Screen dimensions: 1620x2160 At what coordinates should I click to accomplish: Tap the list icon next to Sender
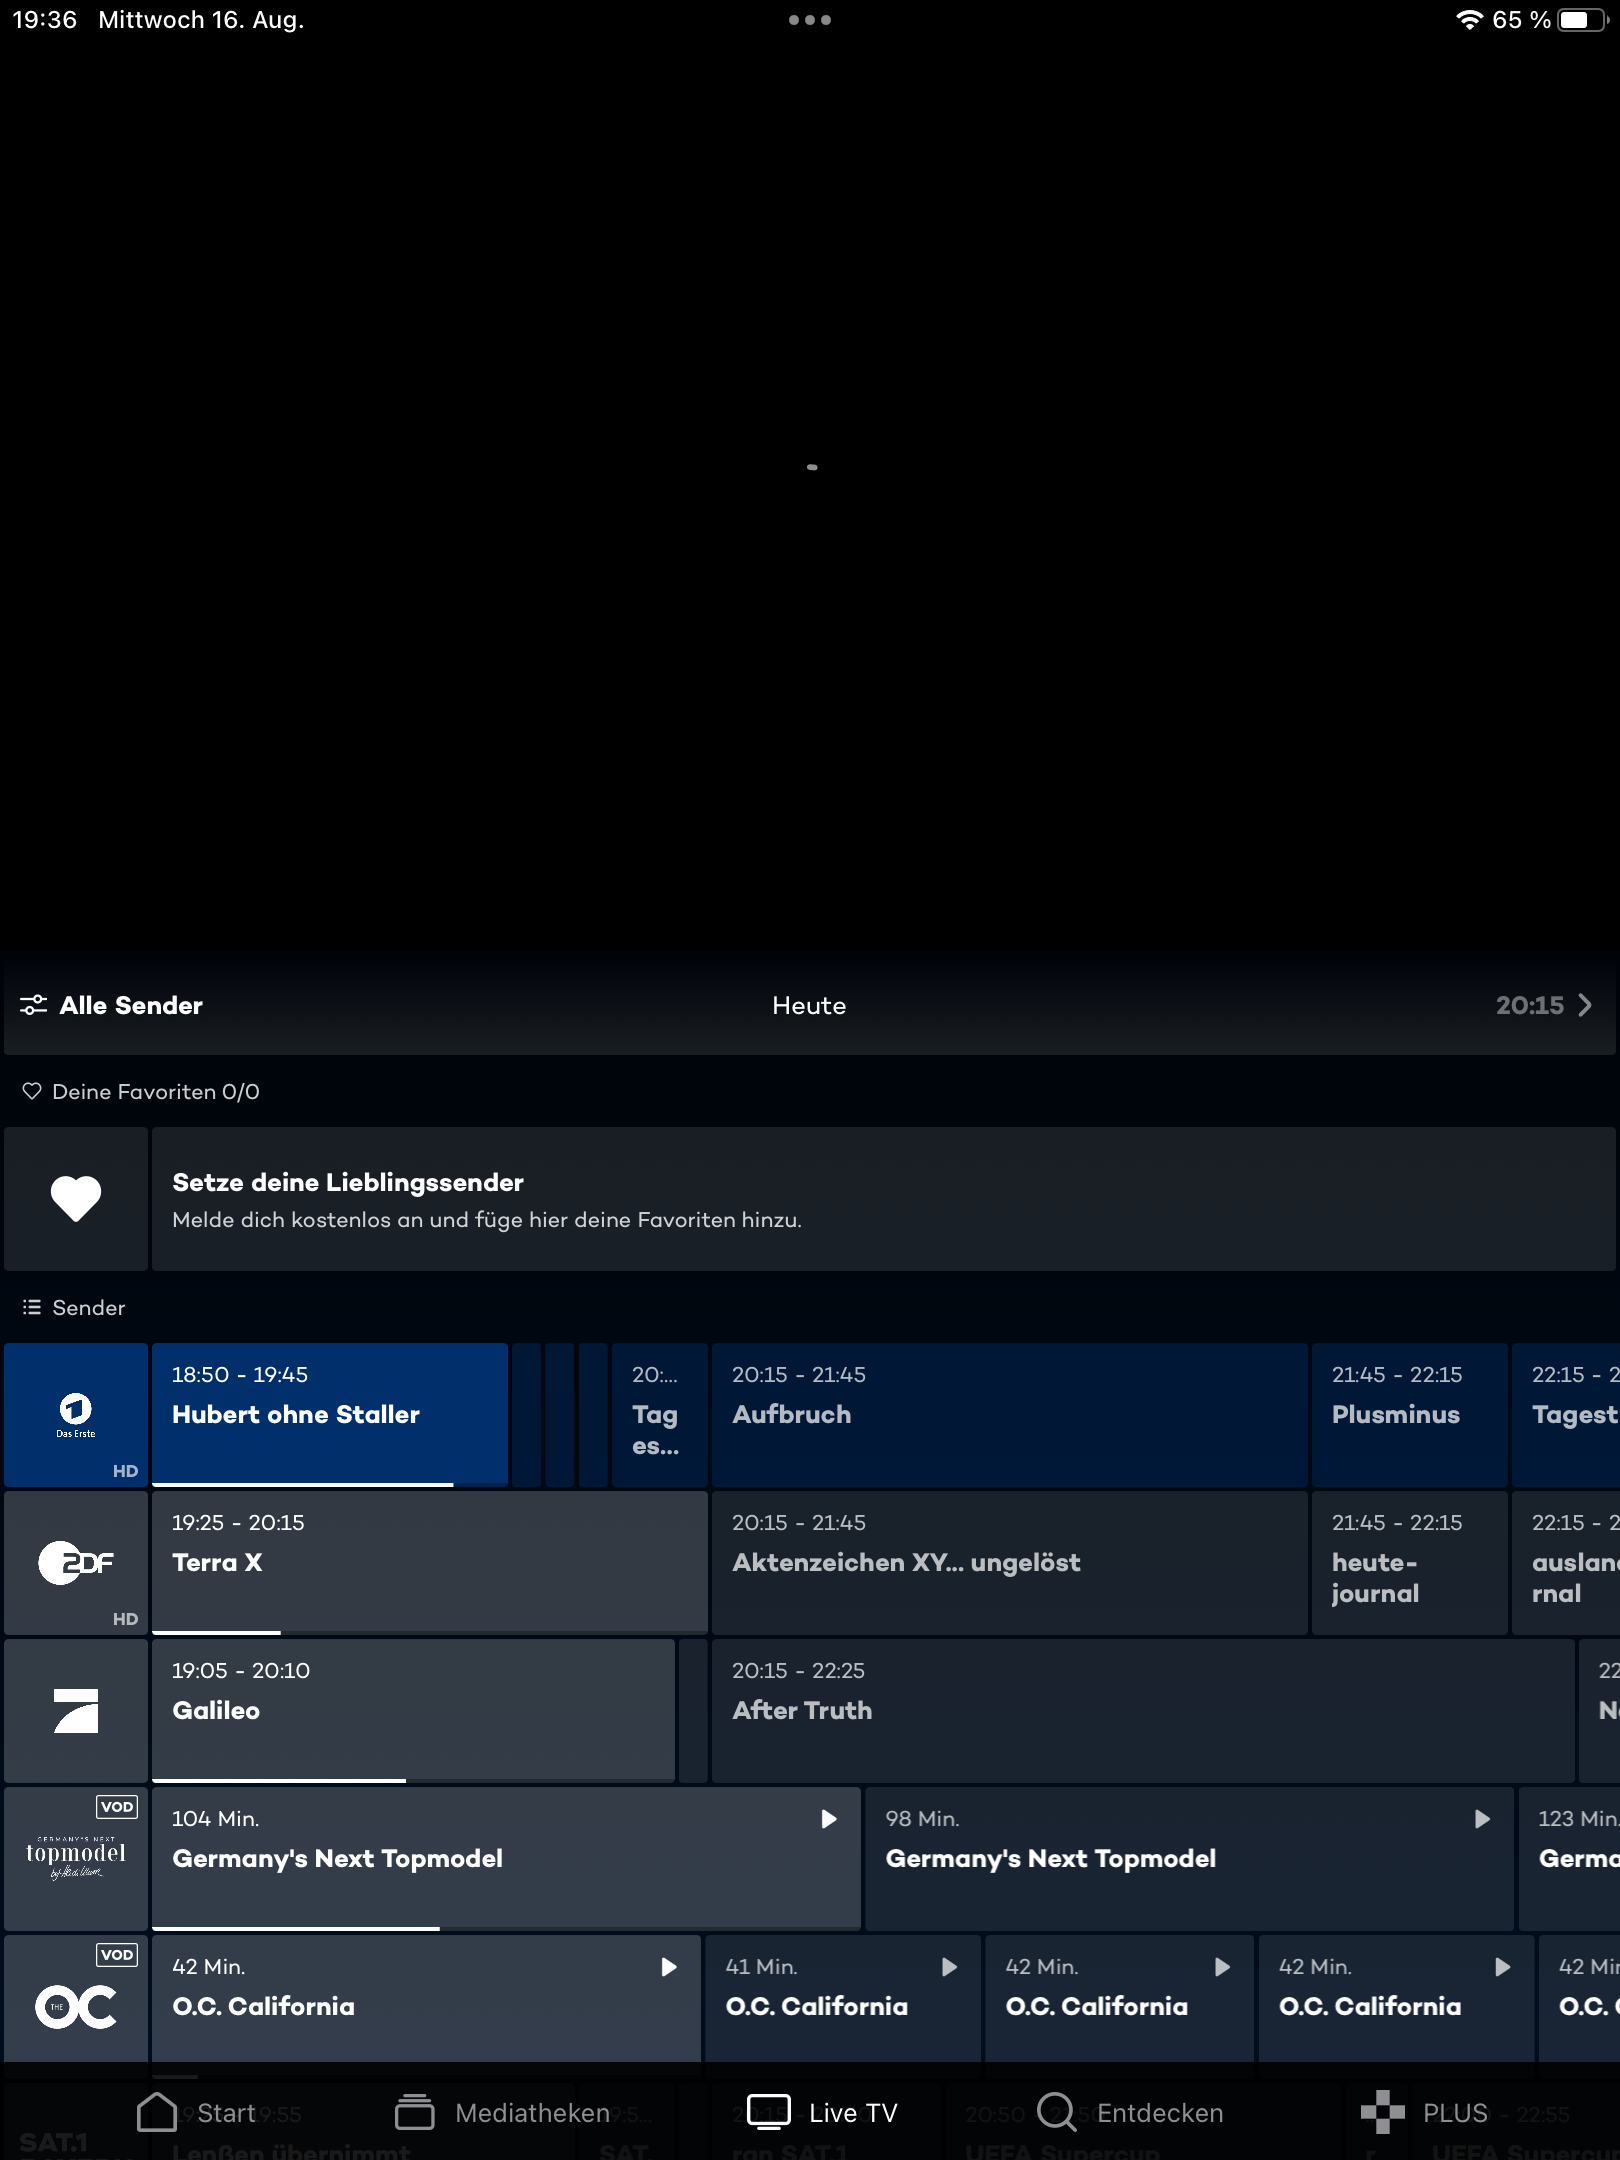(x=32, y=1307)
